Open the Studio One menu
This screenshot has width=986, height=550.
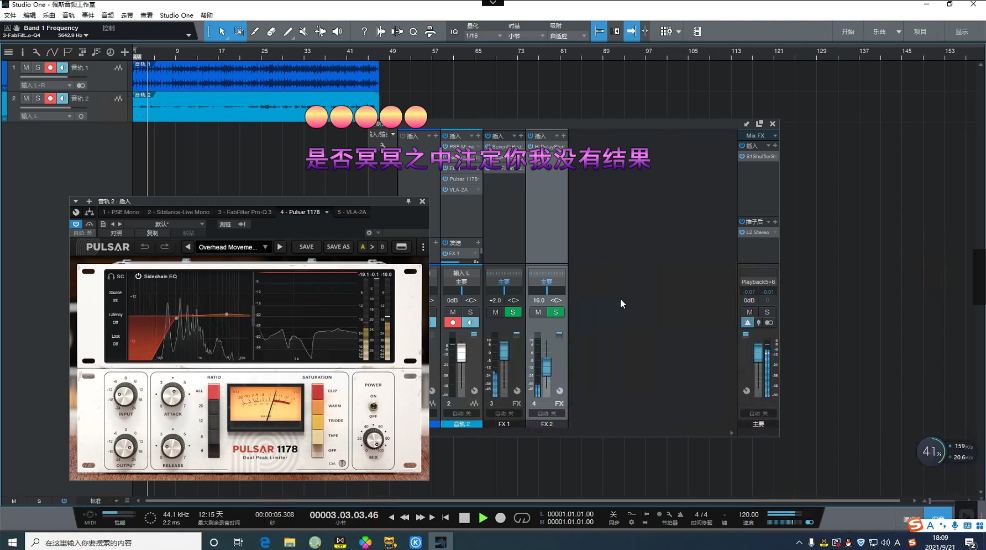177,16
